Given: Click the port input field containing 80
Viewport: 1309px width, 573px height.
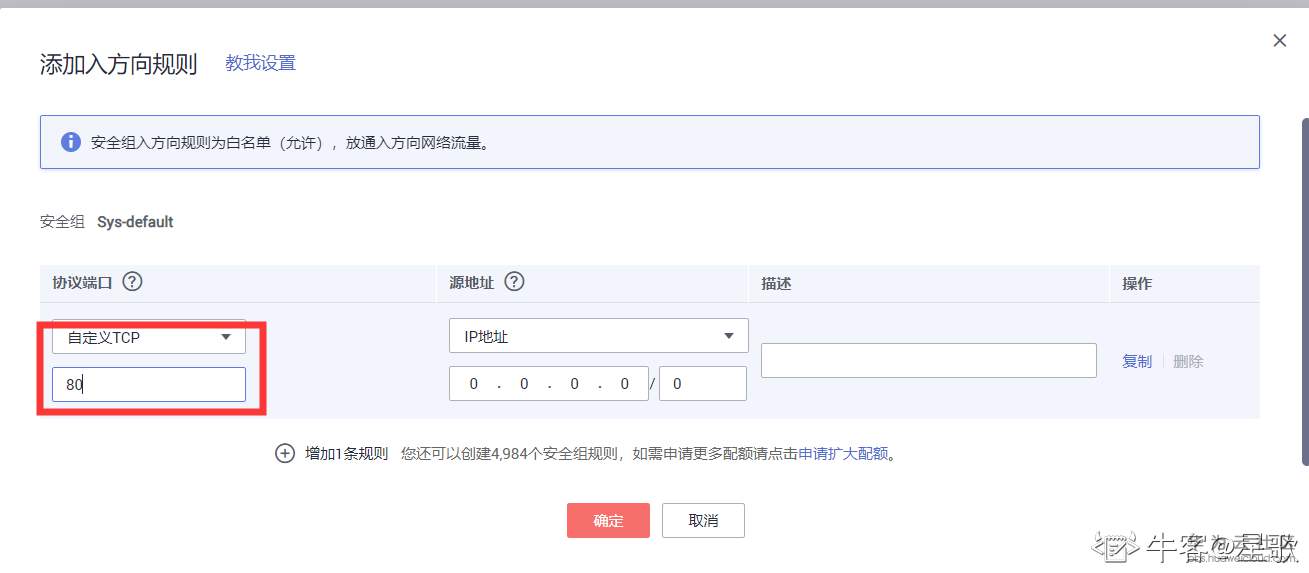Looking at the screenshot, I should coord(149,384).
